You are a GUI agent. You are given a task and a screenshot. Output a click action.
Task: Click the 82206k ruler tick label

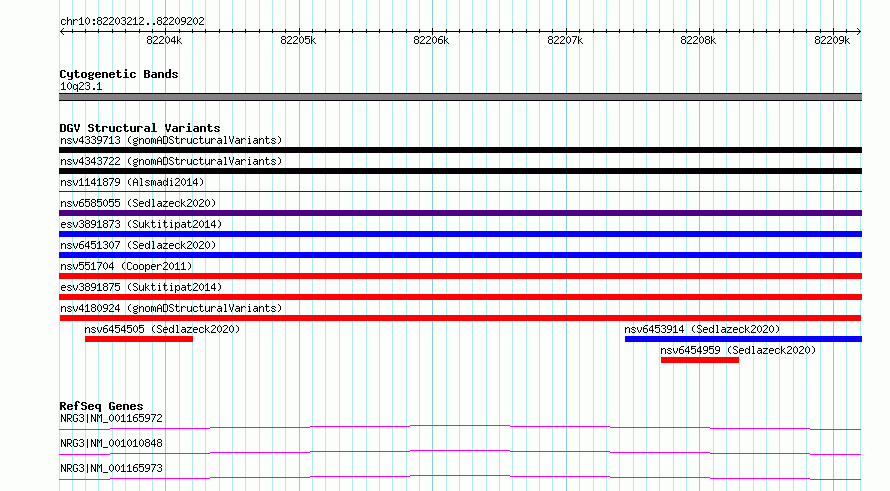pos(431,40)
